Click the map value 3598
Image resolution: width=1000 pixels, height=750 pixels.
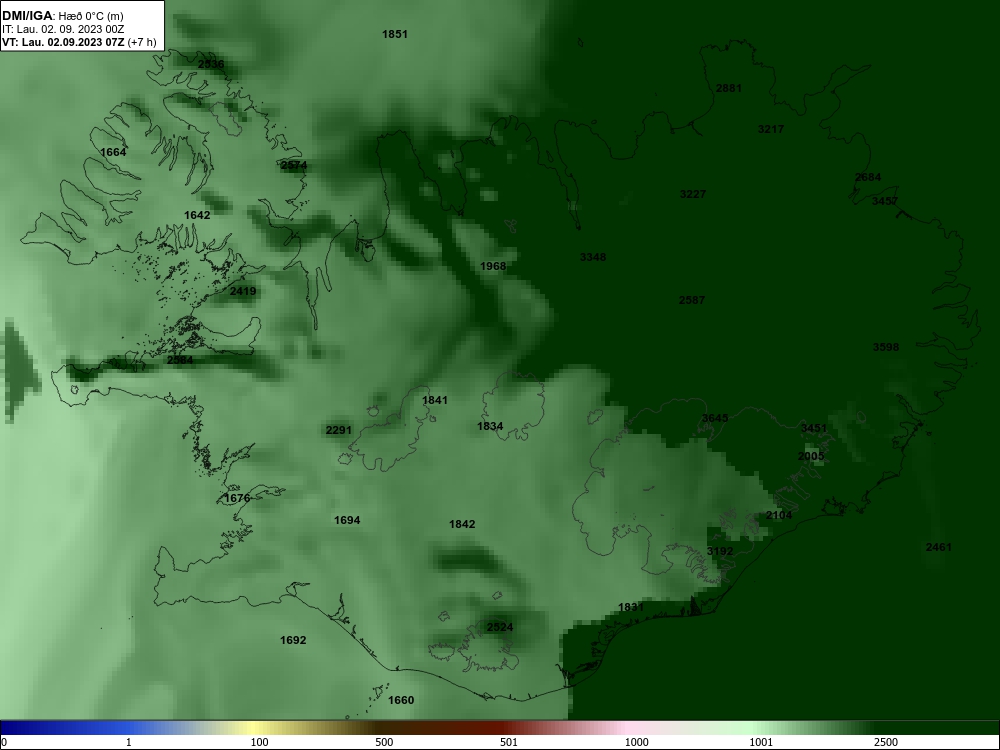pyautogui.click(x=886, y=348)
